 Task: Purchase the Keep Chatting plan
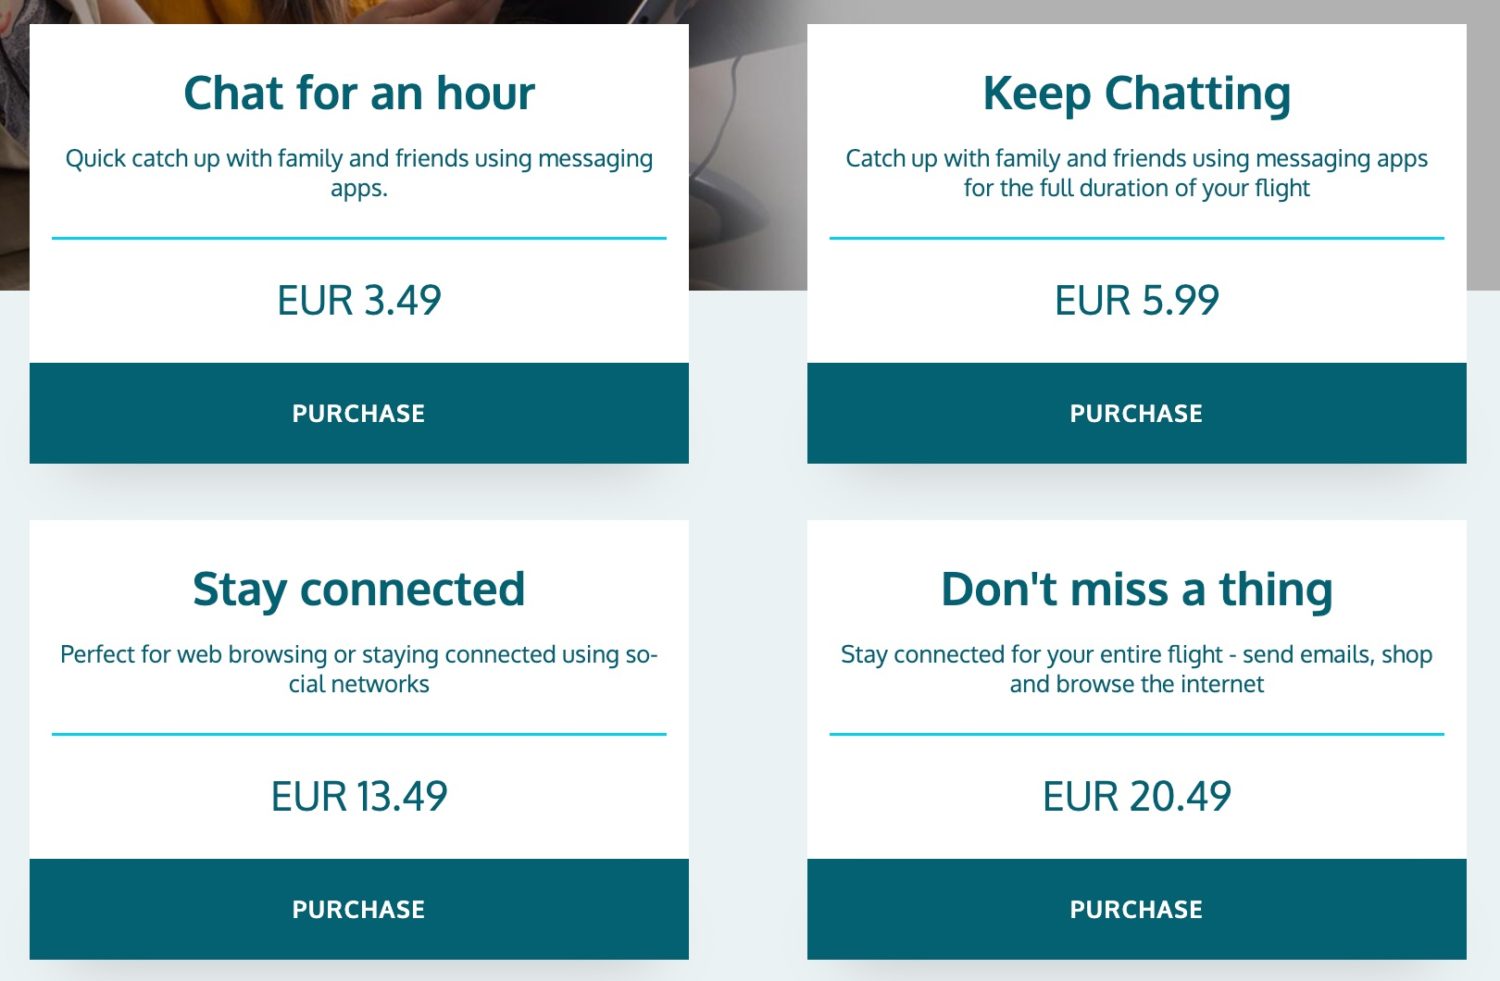click(1136, 412)
